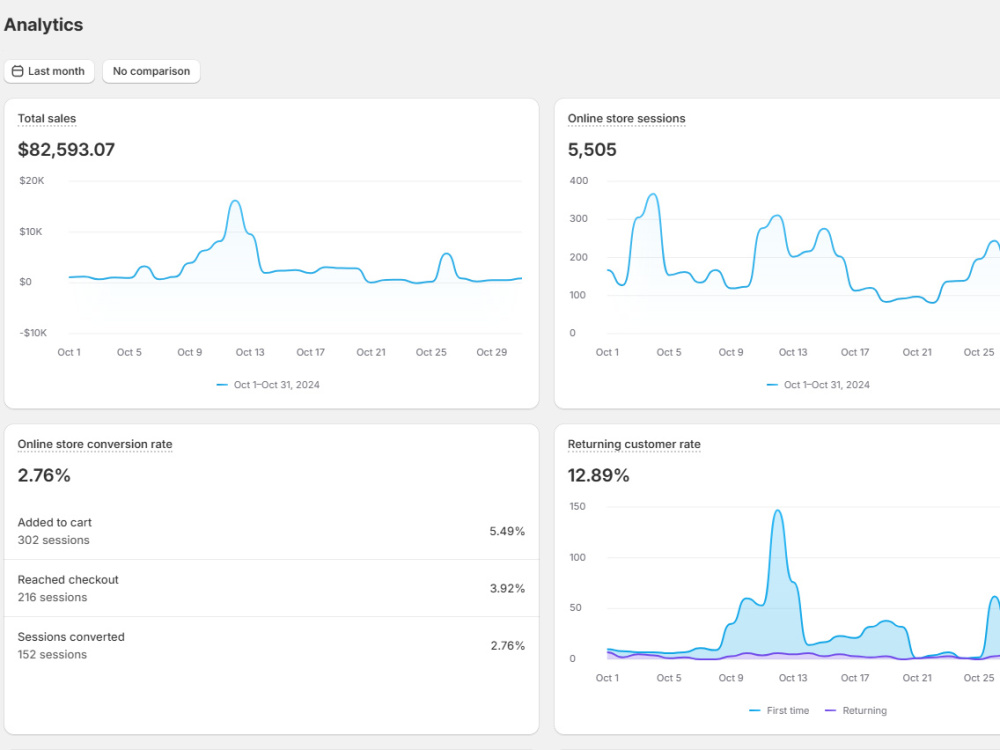Click the calendar icon in Last month button
This screenshot has height=750, width=1000.
18,71
